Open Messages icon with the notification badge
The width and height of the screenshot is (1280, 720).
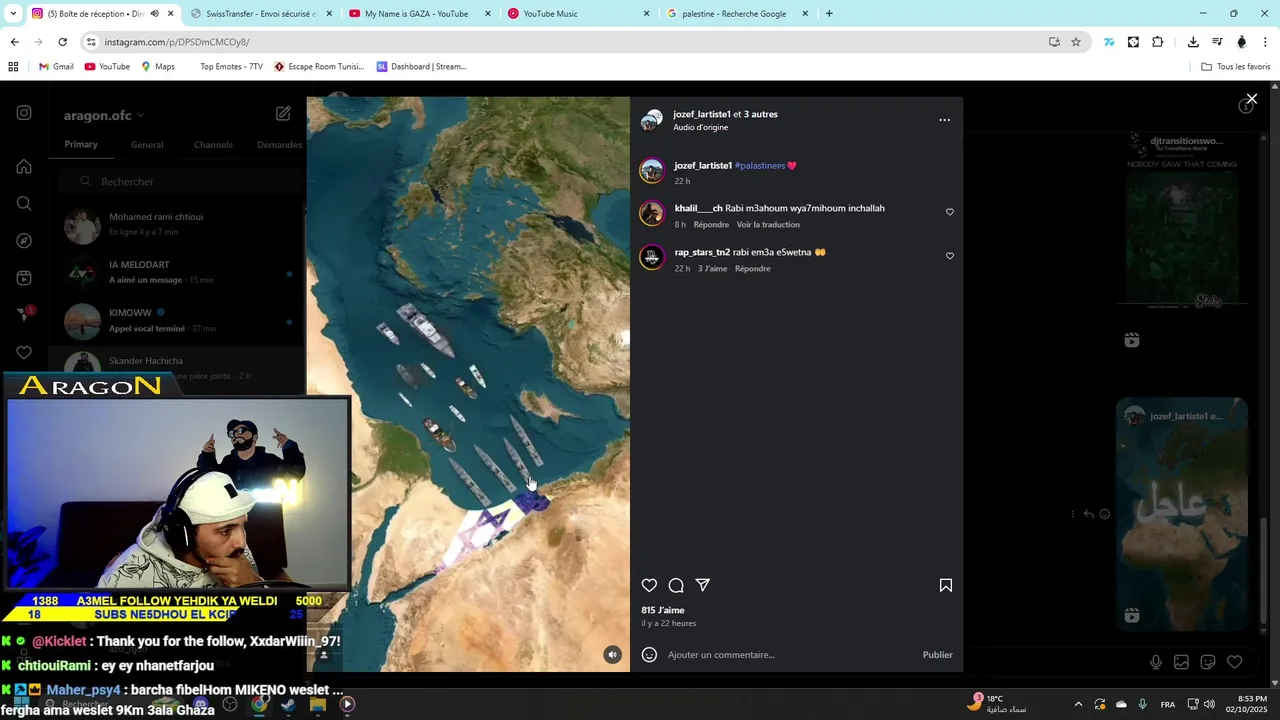(25, 314)
